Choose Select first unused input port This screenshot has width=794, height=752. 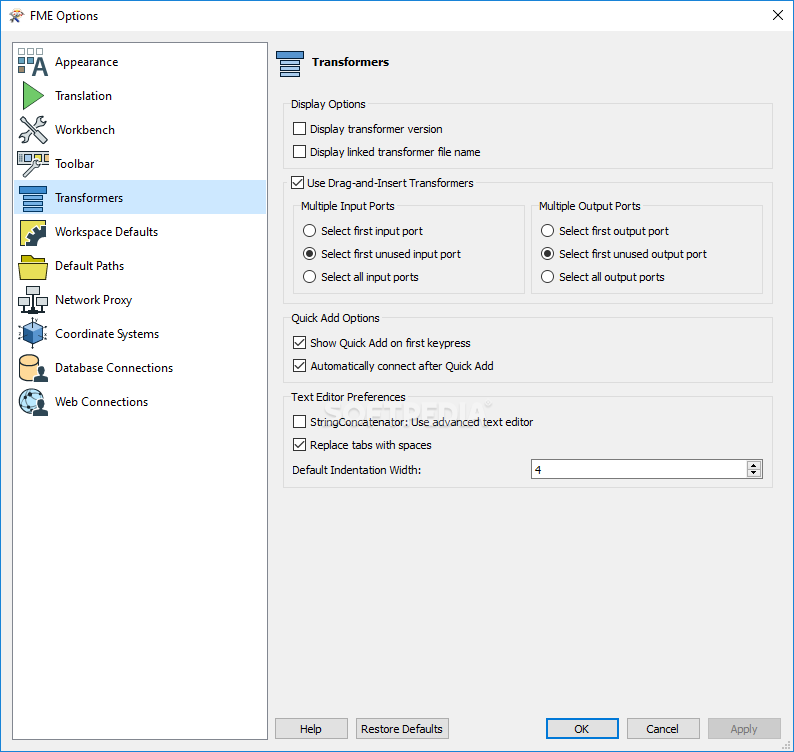pos(309,254)
